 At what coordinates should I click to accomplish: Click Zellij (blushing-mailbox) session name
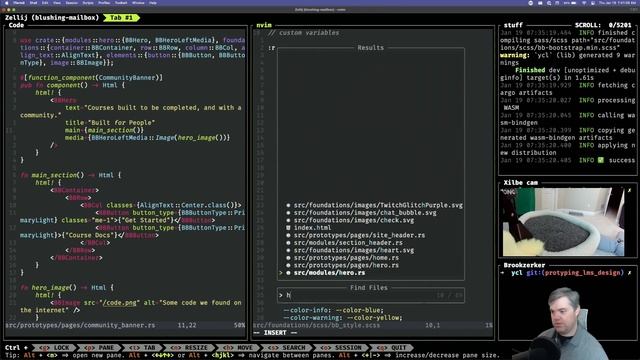click(x=52, y=18)
